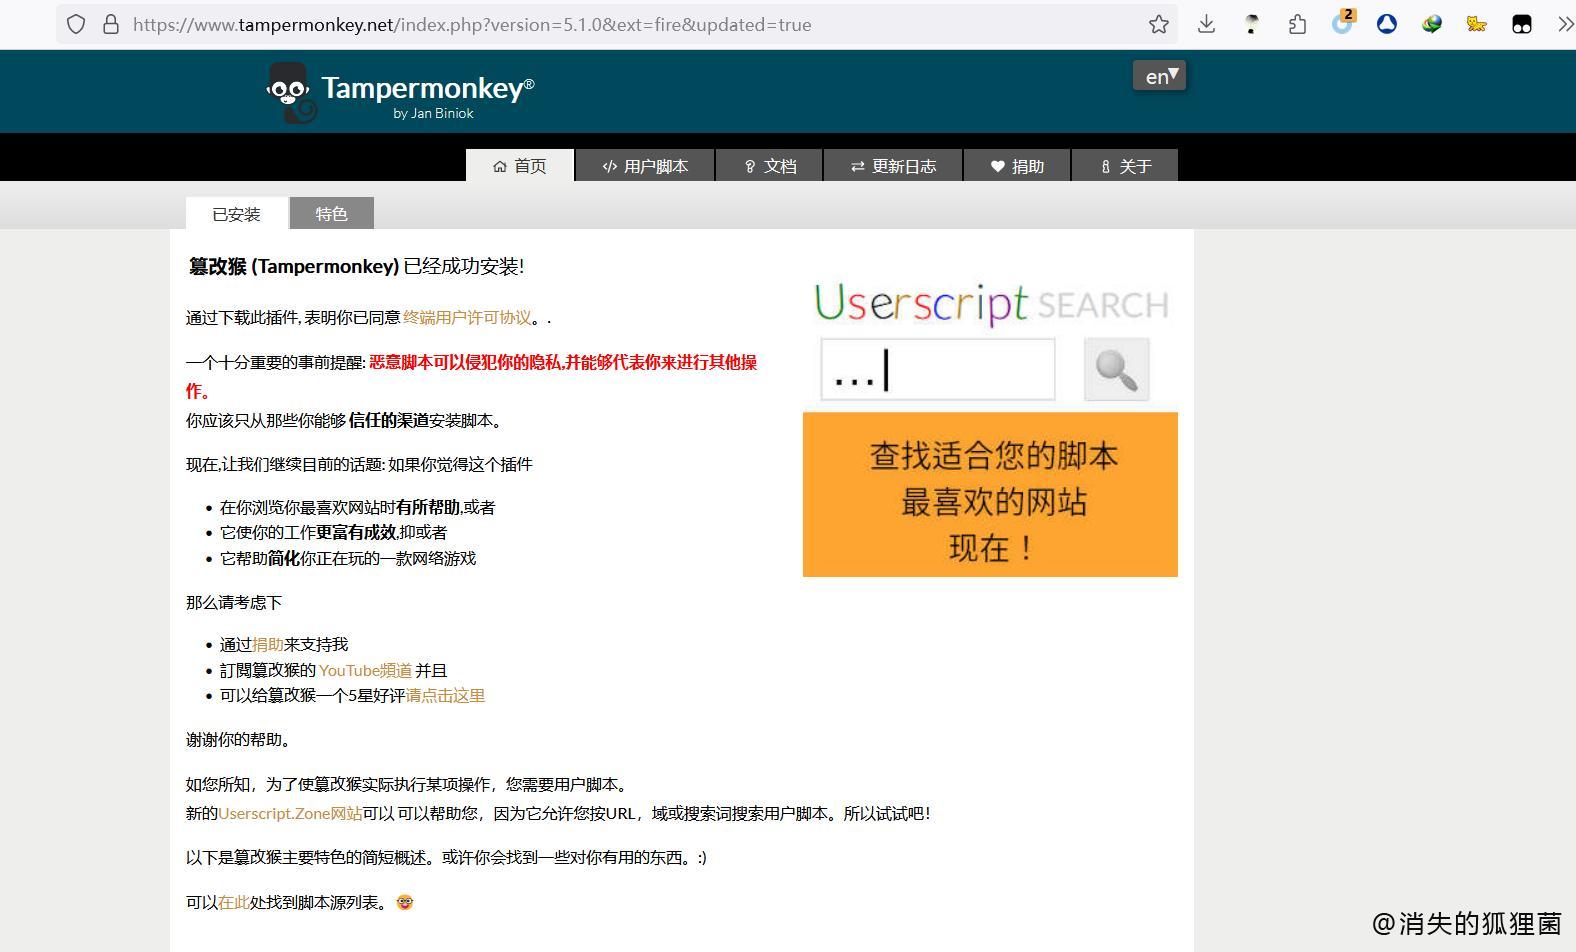Click the green globe extension icon
Viewport: 1576px width, 952px height.
tap(1432, 24)
